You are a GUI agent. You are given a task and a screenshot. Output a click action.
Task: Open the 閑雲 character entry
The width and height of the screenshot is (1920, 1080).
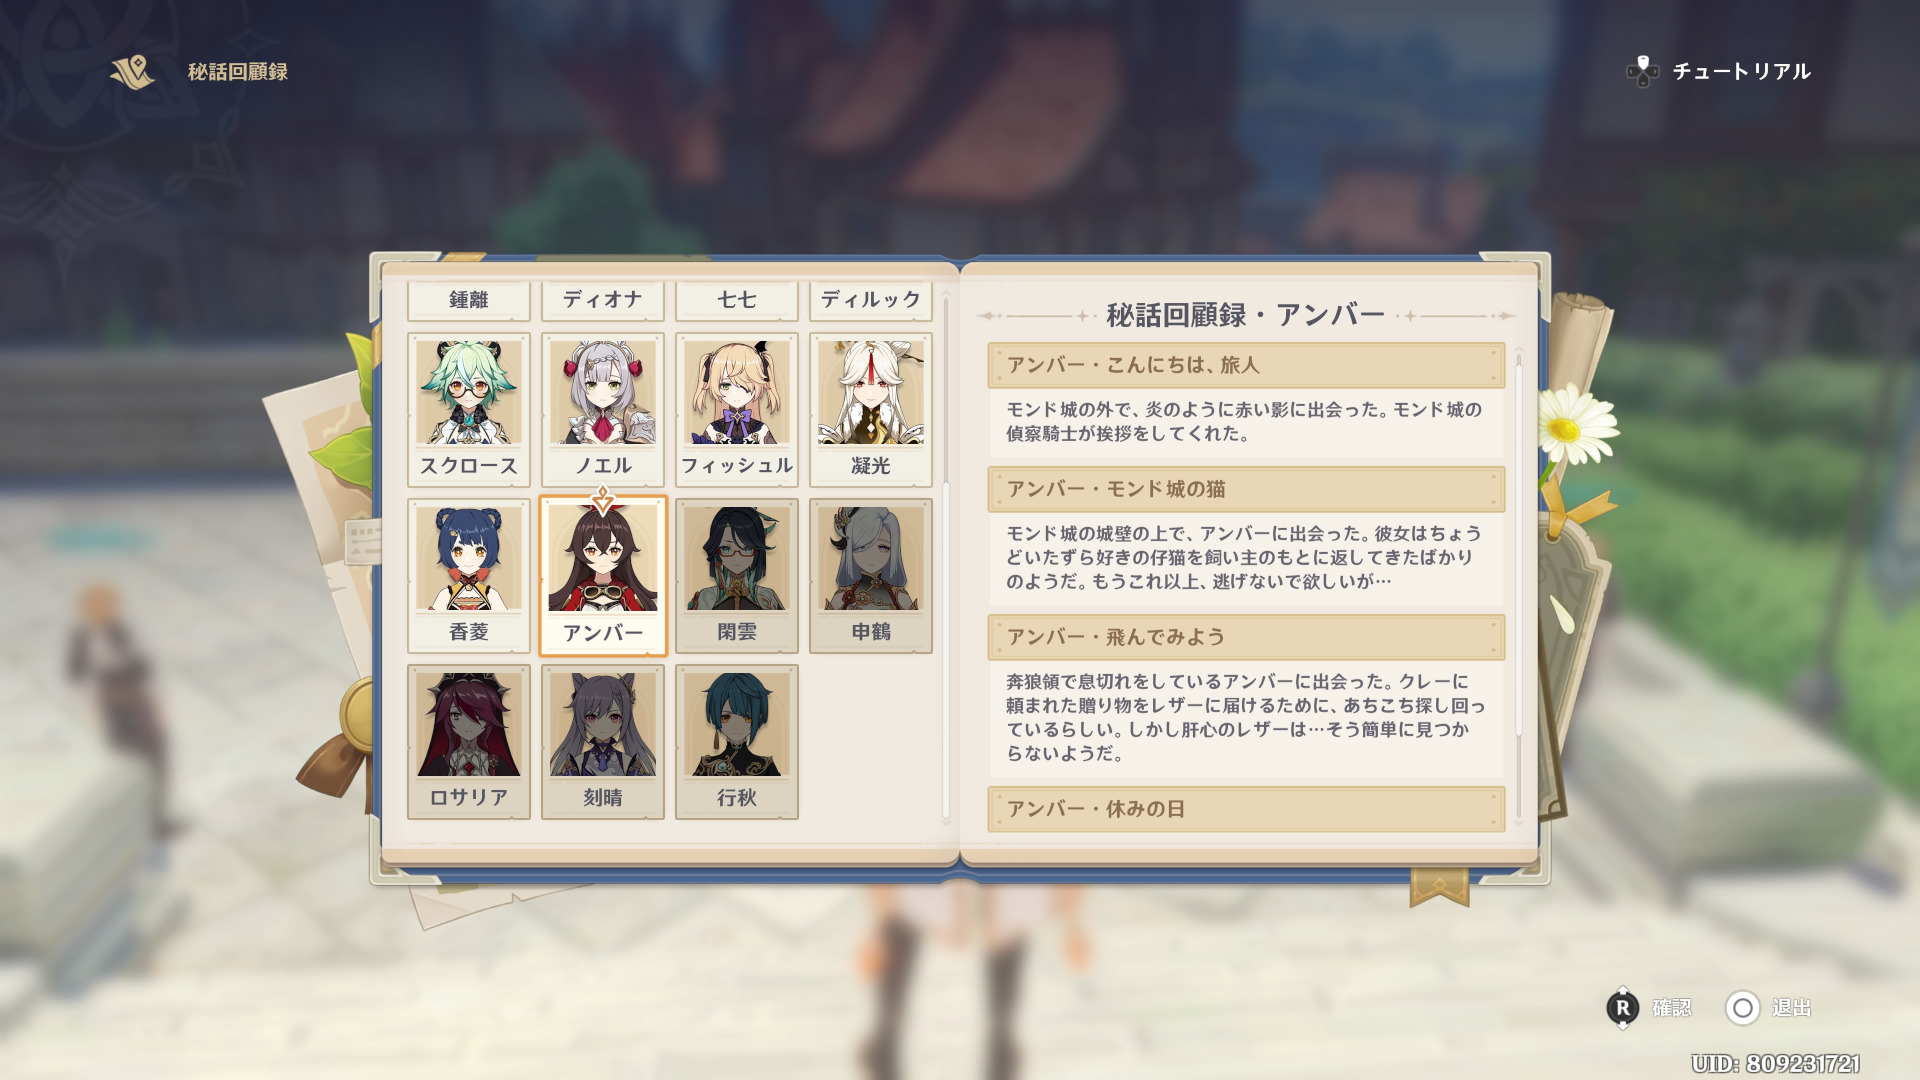(737, 576)
